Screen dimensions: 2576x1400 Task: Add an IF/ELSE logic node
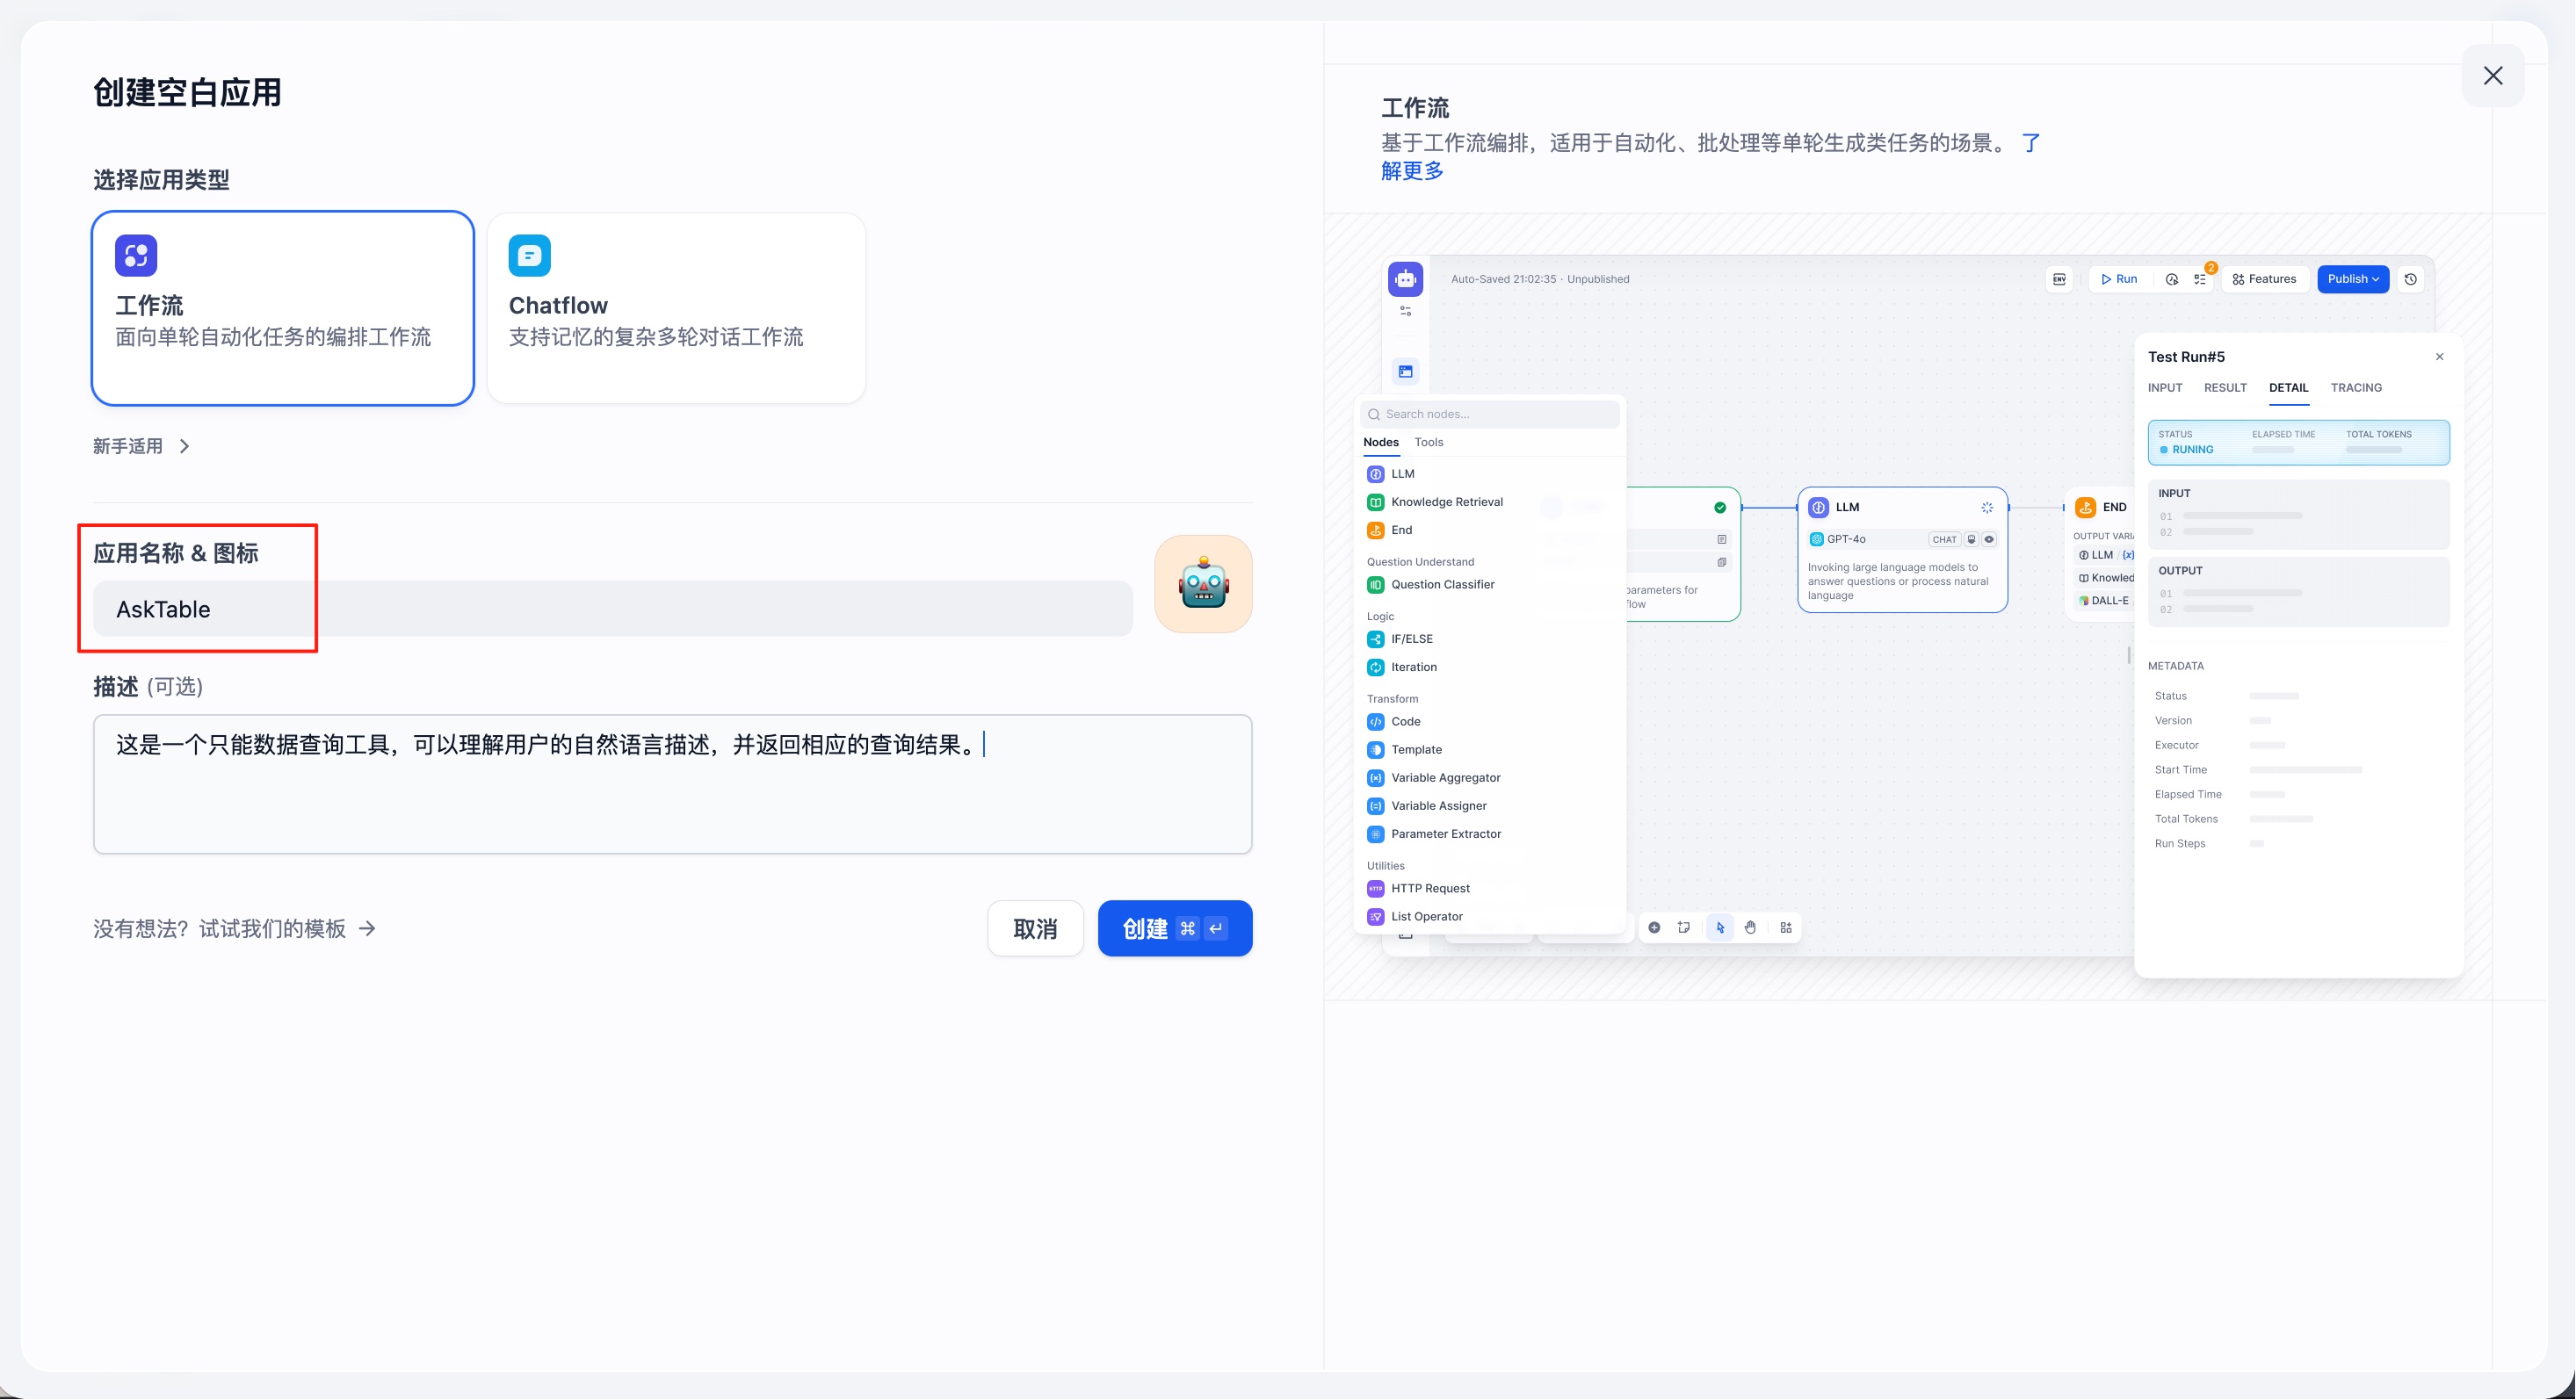pos(1411,638)
